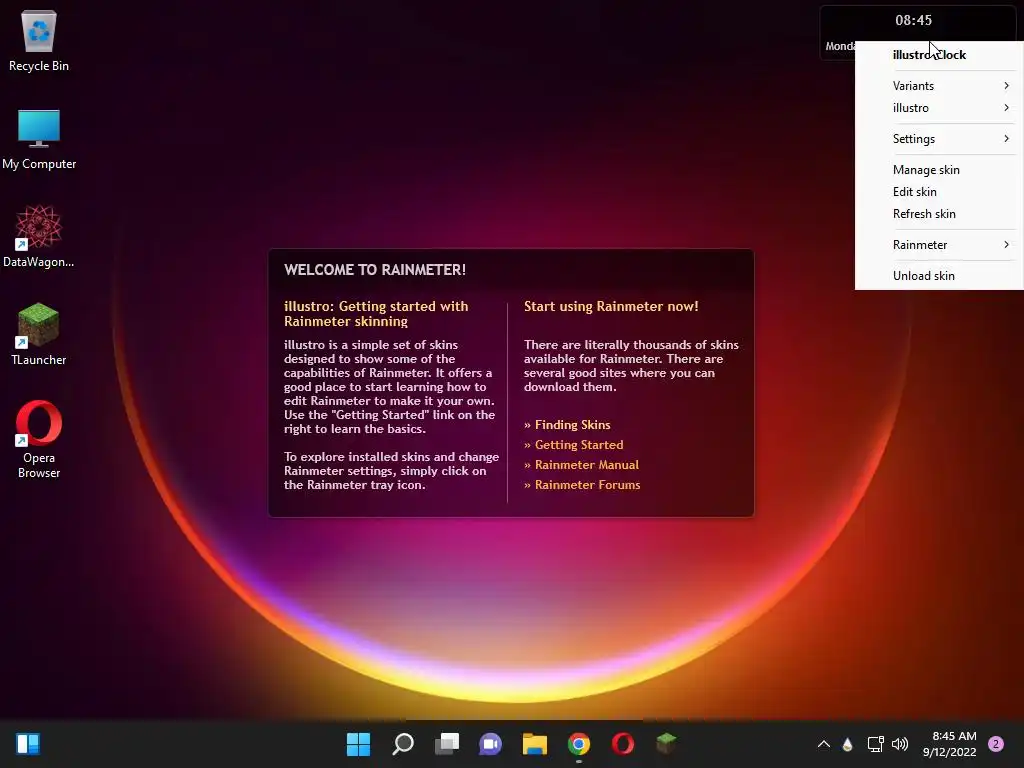Image resolution: width=1024 pixels, height=768 pixels.
Task: Expand the Settings submenu
Action: (939, 138)
